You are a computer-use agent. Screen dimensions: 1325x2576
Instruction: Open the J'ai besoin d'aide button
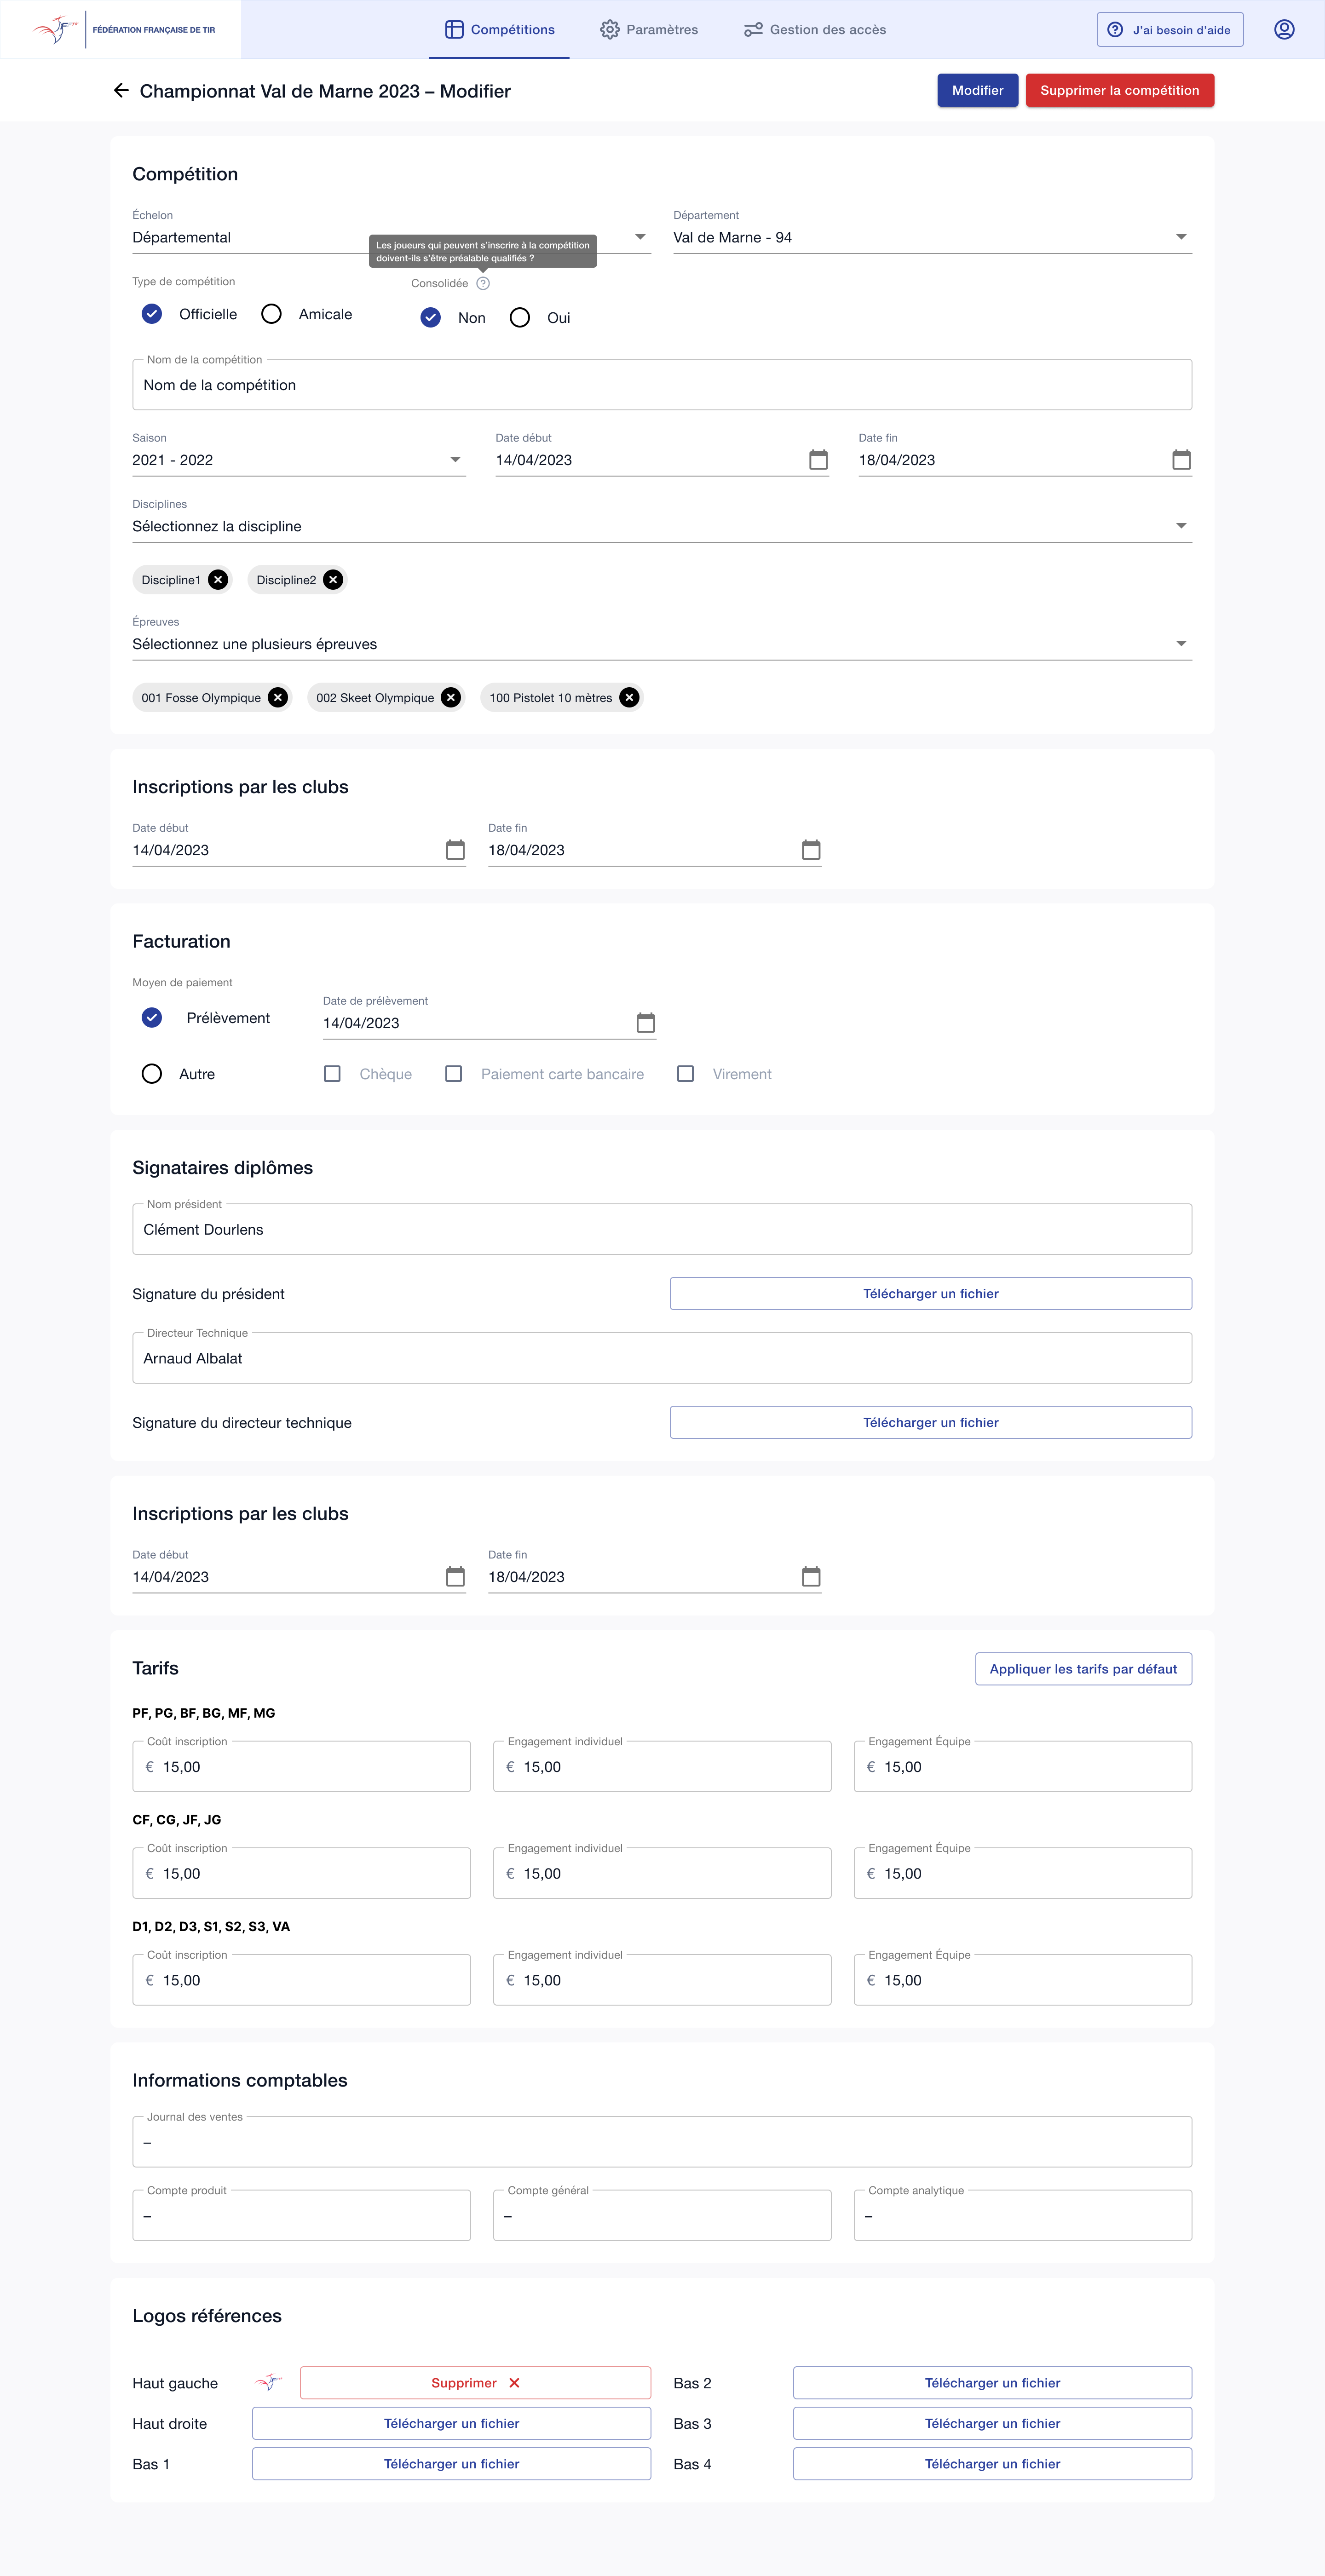point(1170,30)
